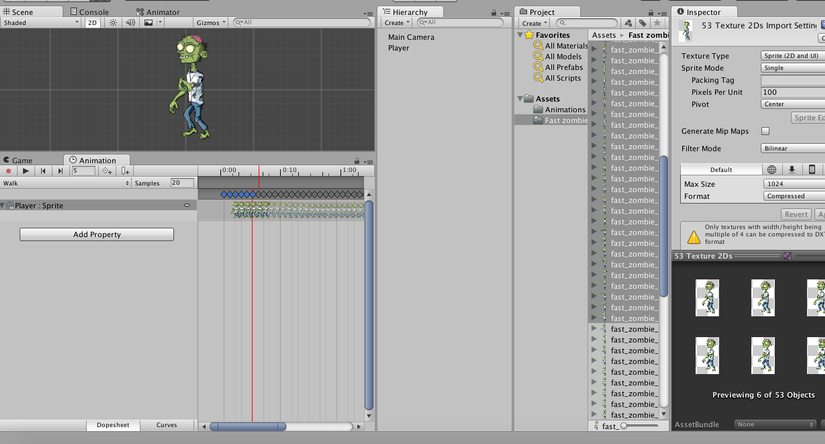
Task: Select the Scene tab
Action: tap(18, 12)
